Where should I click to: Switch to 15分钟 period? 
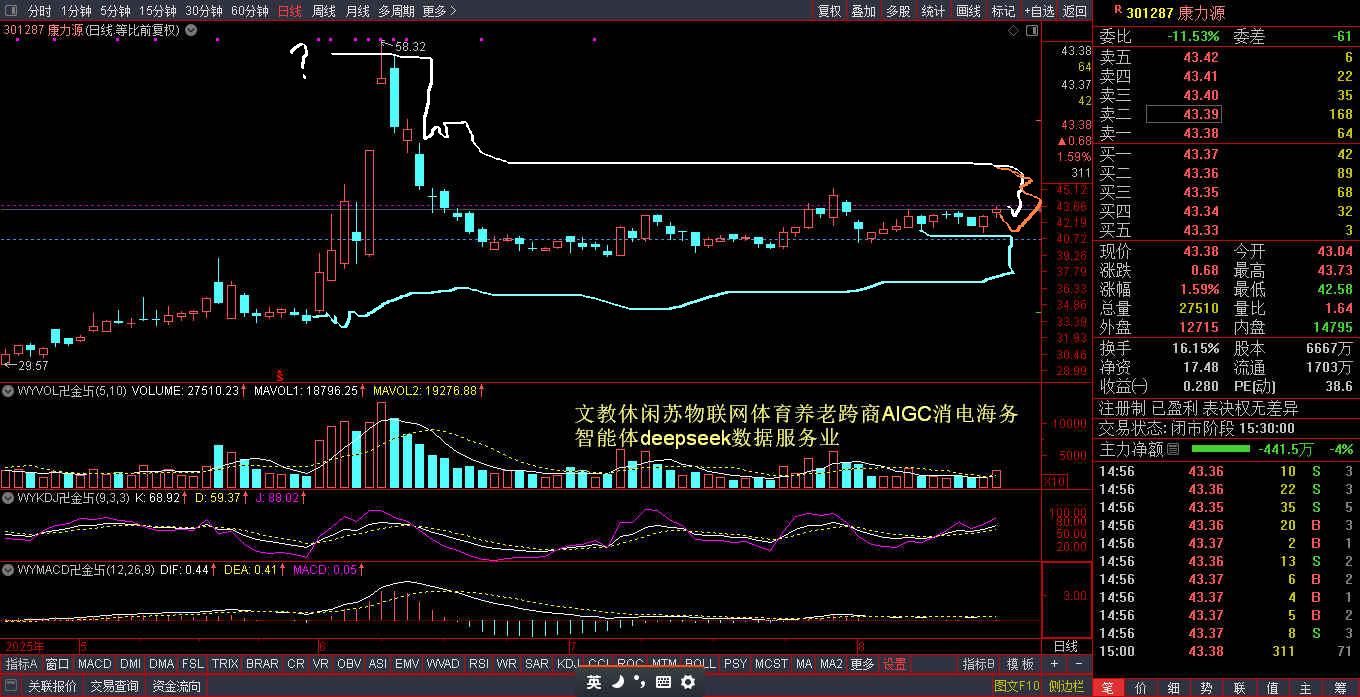(157, 11)
